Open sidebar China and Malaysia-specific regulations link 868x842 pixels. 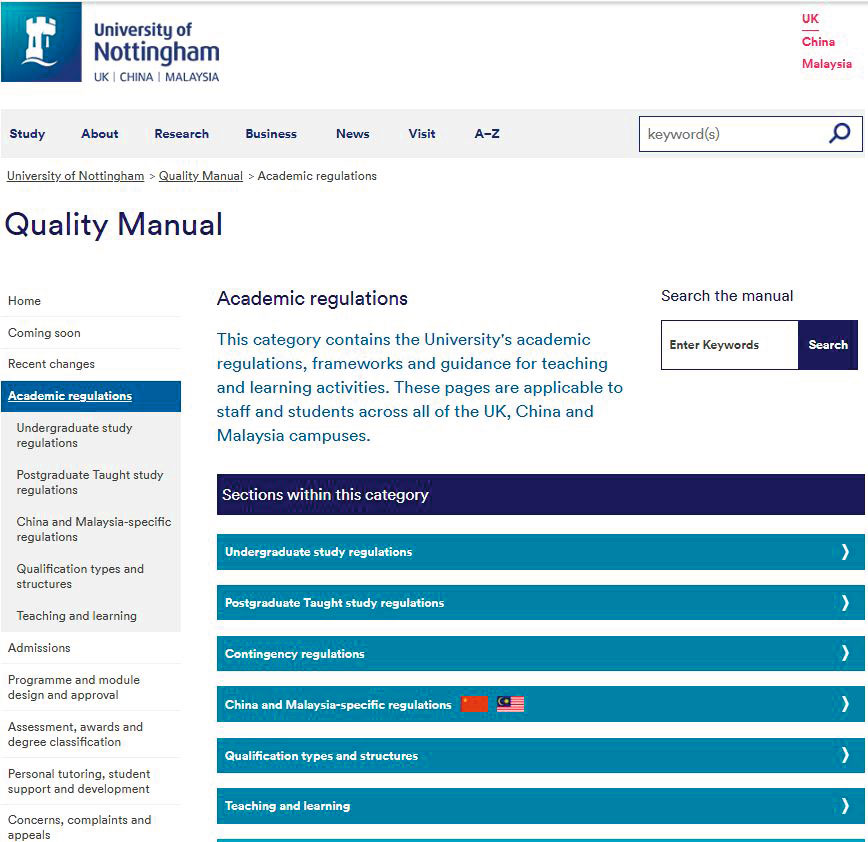pos(94,529)
